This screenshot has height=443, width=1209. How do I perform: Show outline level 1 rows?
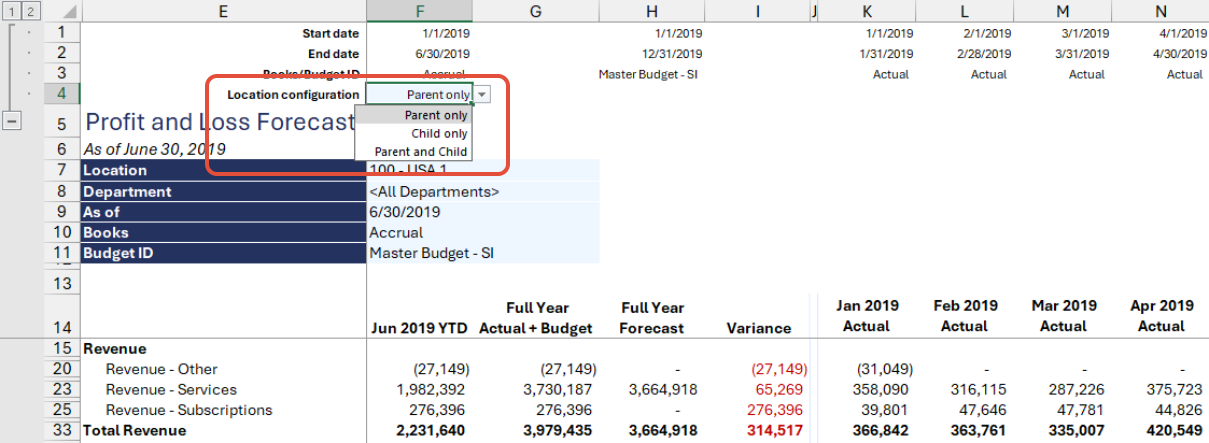click(x=8, y=11)
